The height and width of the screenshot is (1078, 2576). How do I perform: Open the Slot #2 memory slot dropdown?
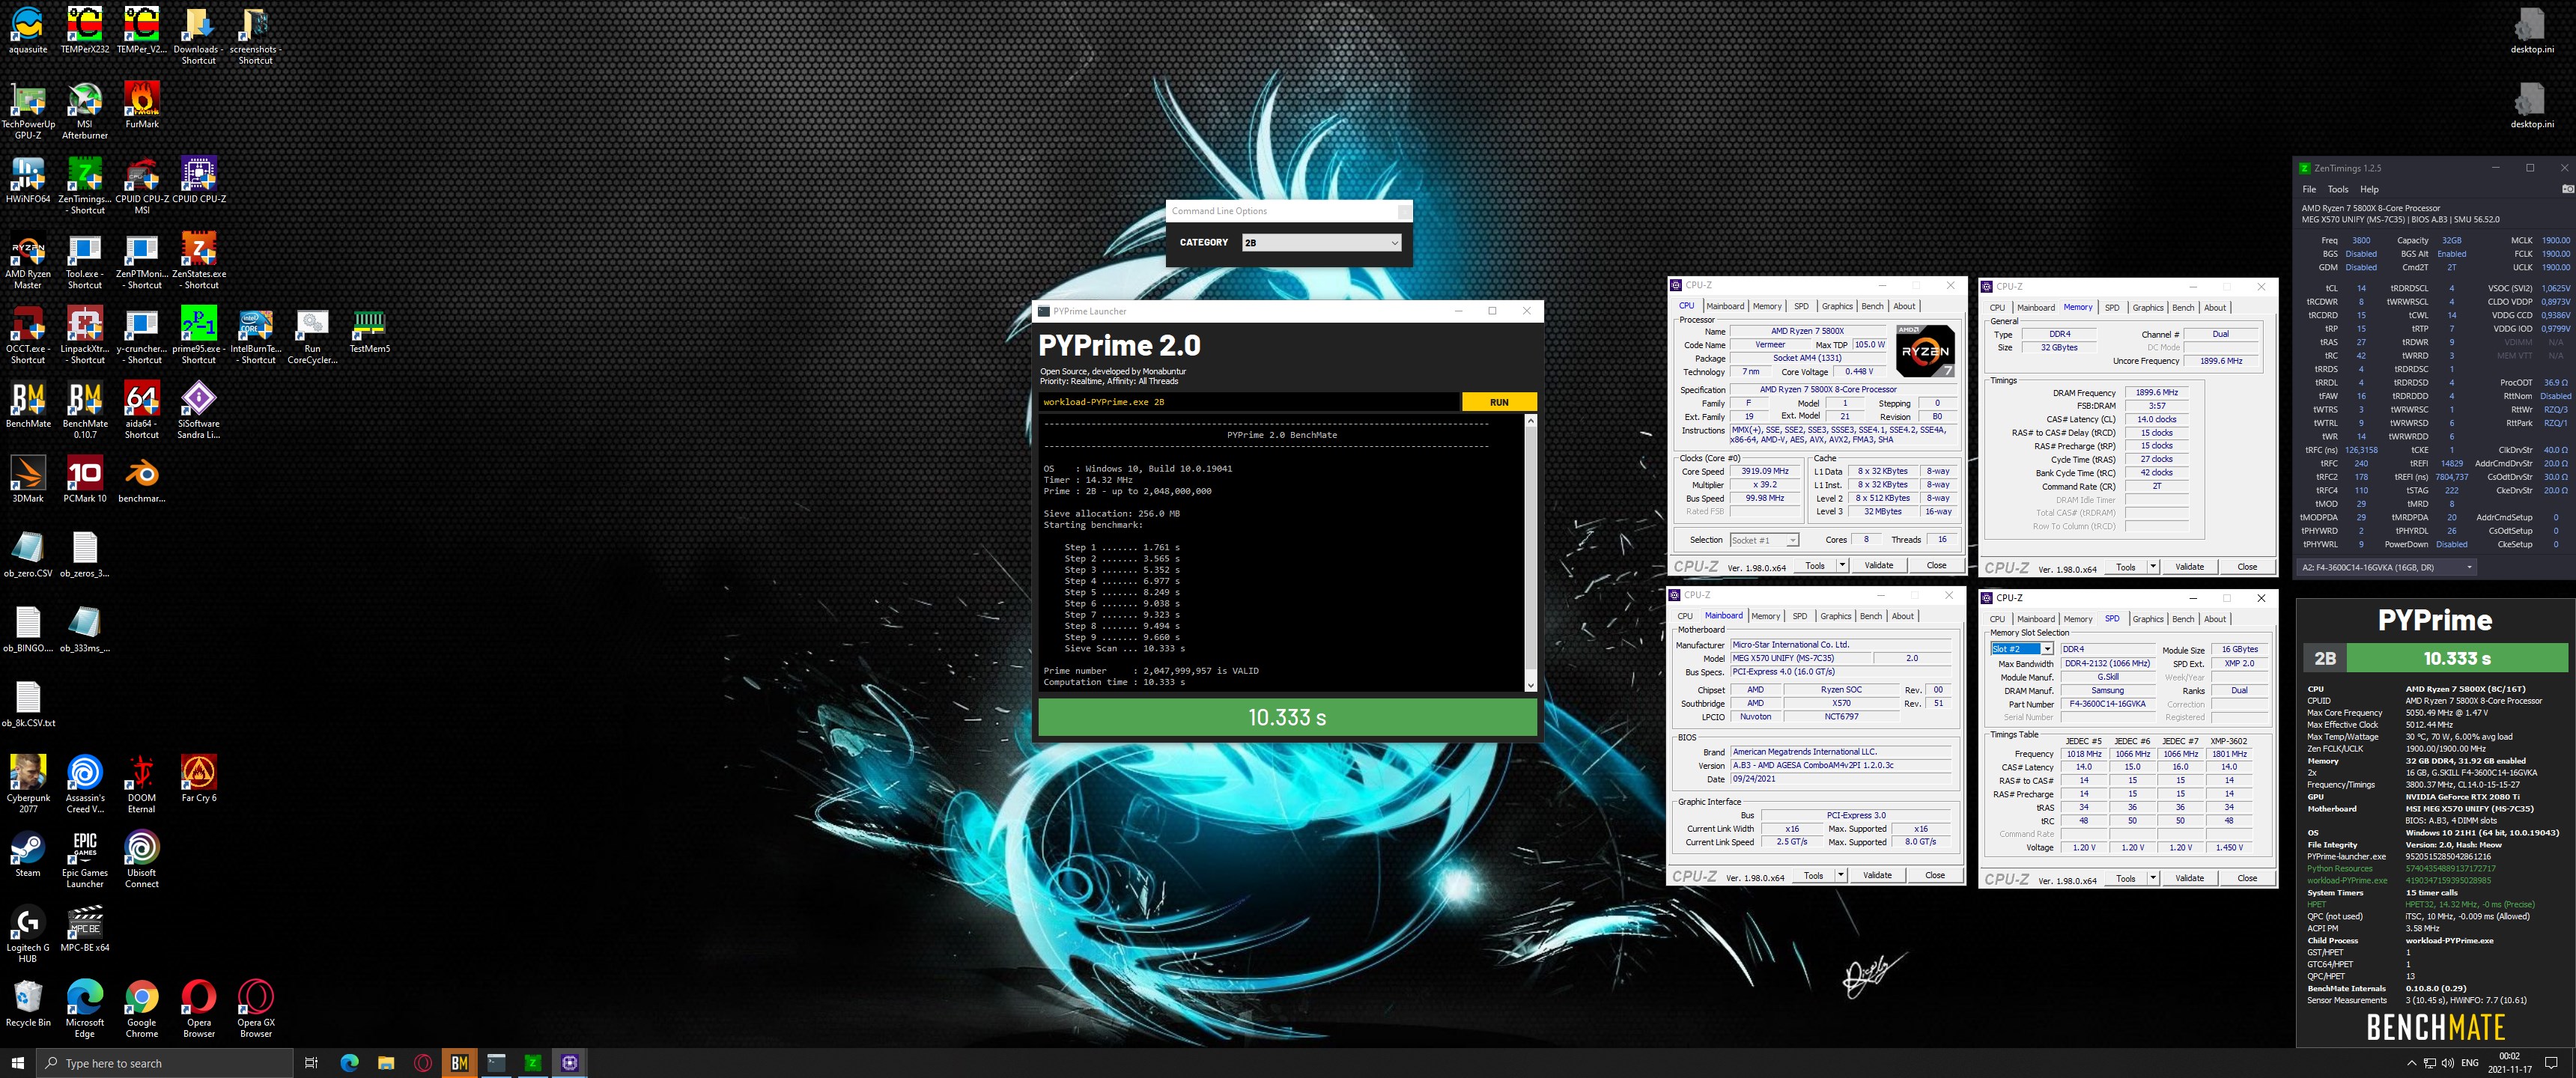click(x=2021, y=649)
